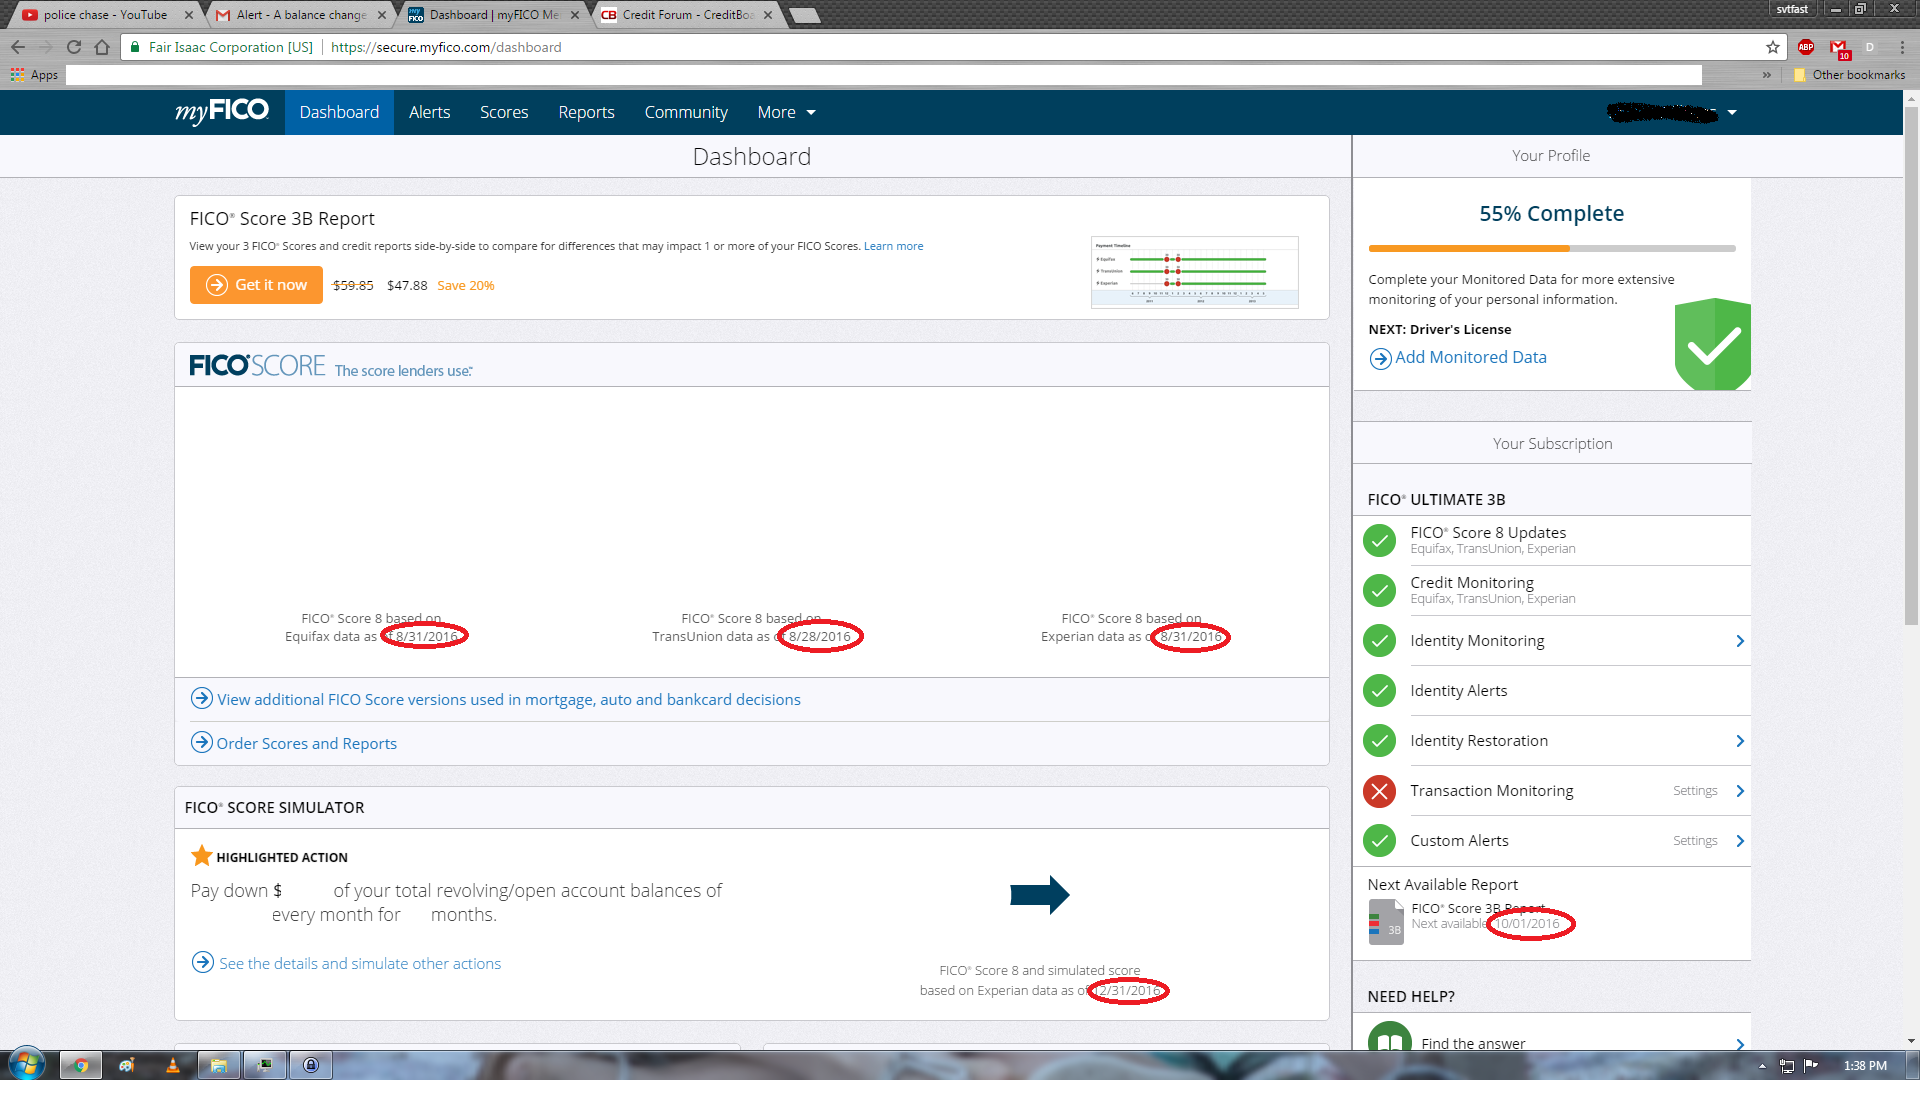Toggle Transaction Monitoring on

pyautogui.click(x=1381, y=790)
